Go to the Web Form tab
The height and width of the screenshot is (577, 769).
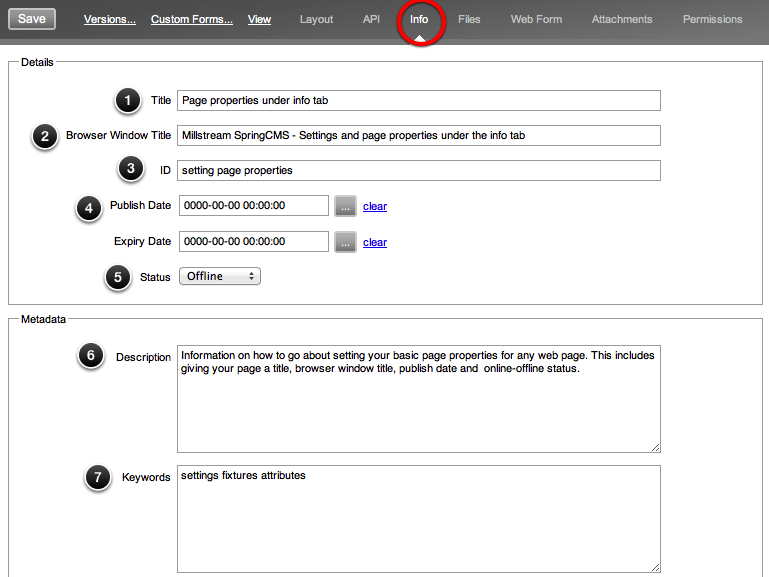point(536,19)
